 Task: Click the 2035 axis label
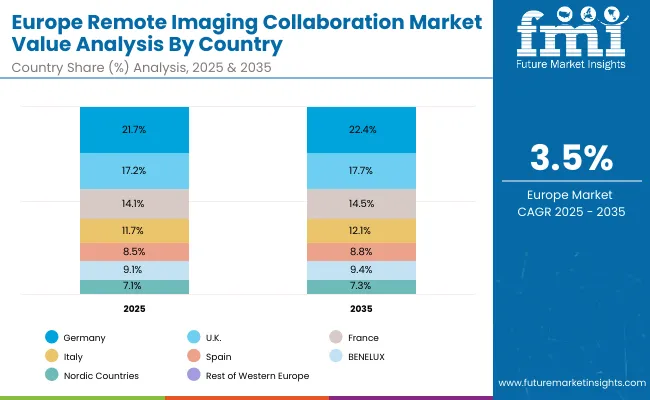(361, 309)
